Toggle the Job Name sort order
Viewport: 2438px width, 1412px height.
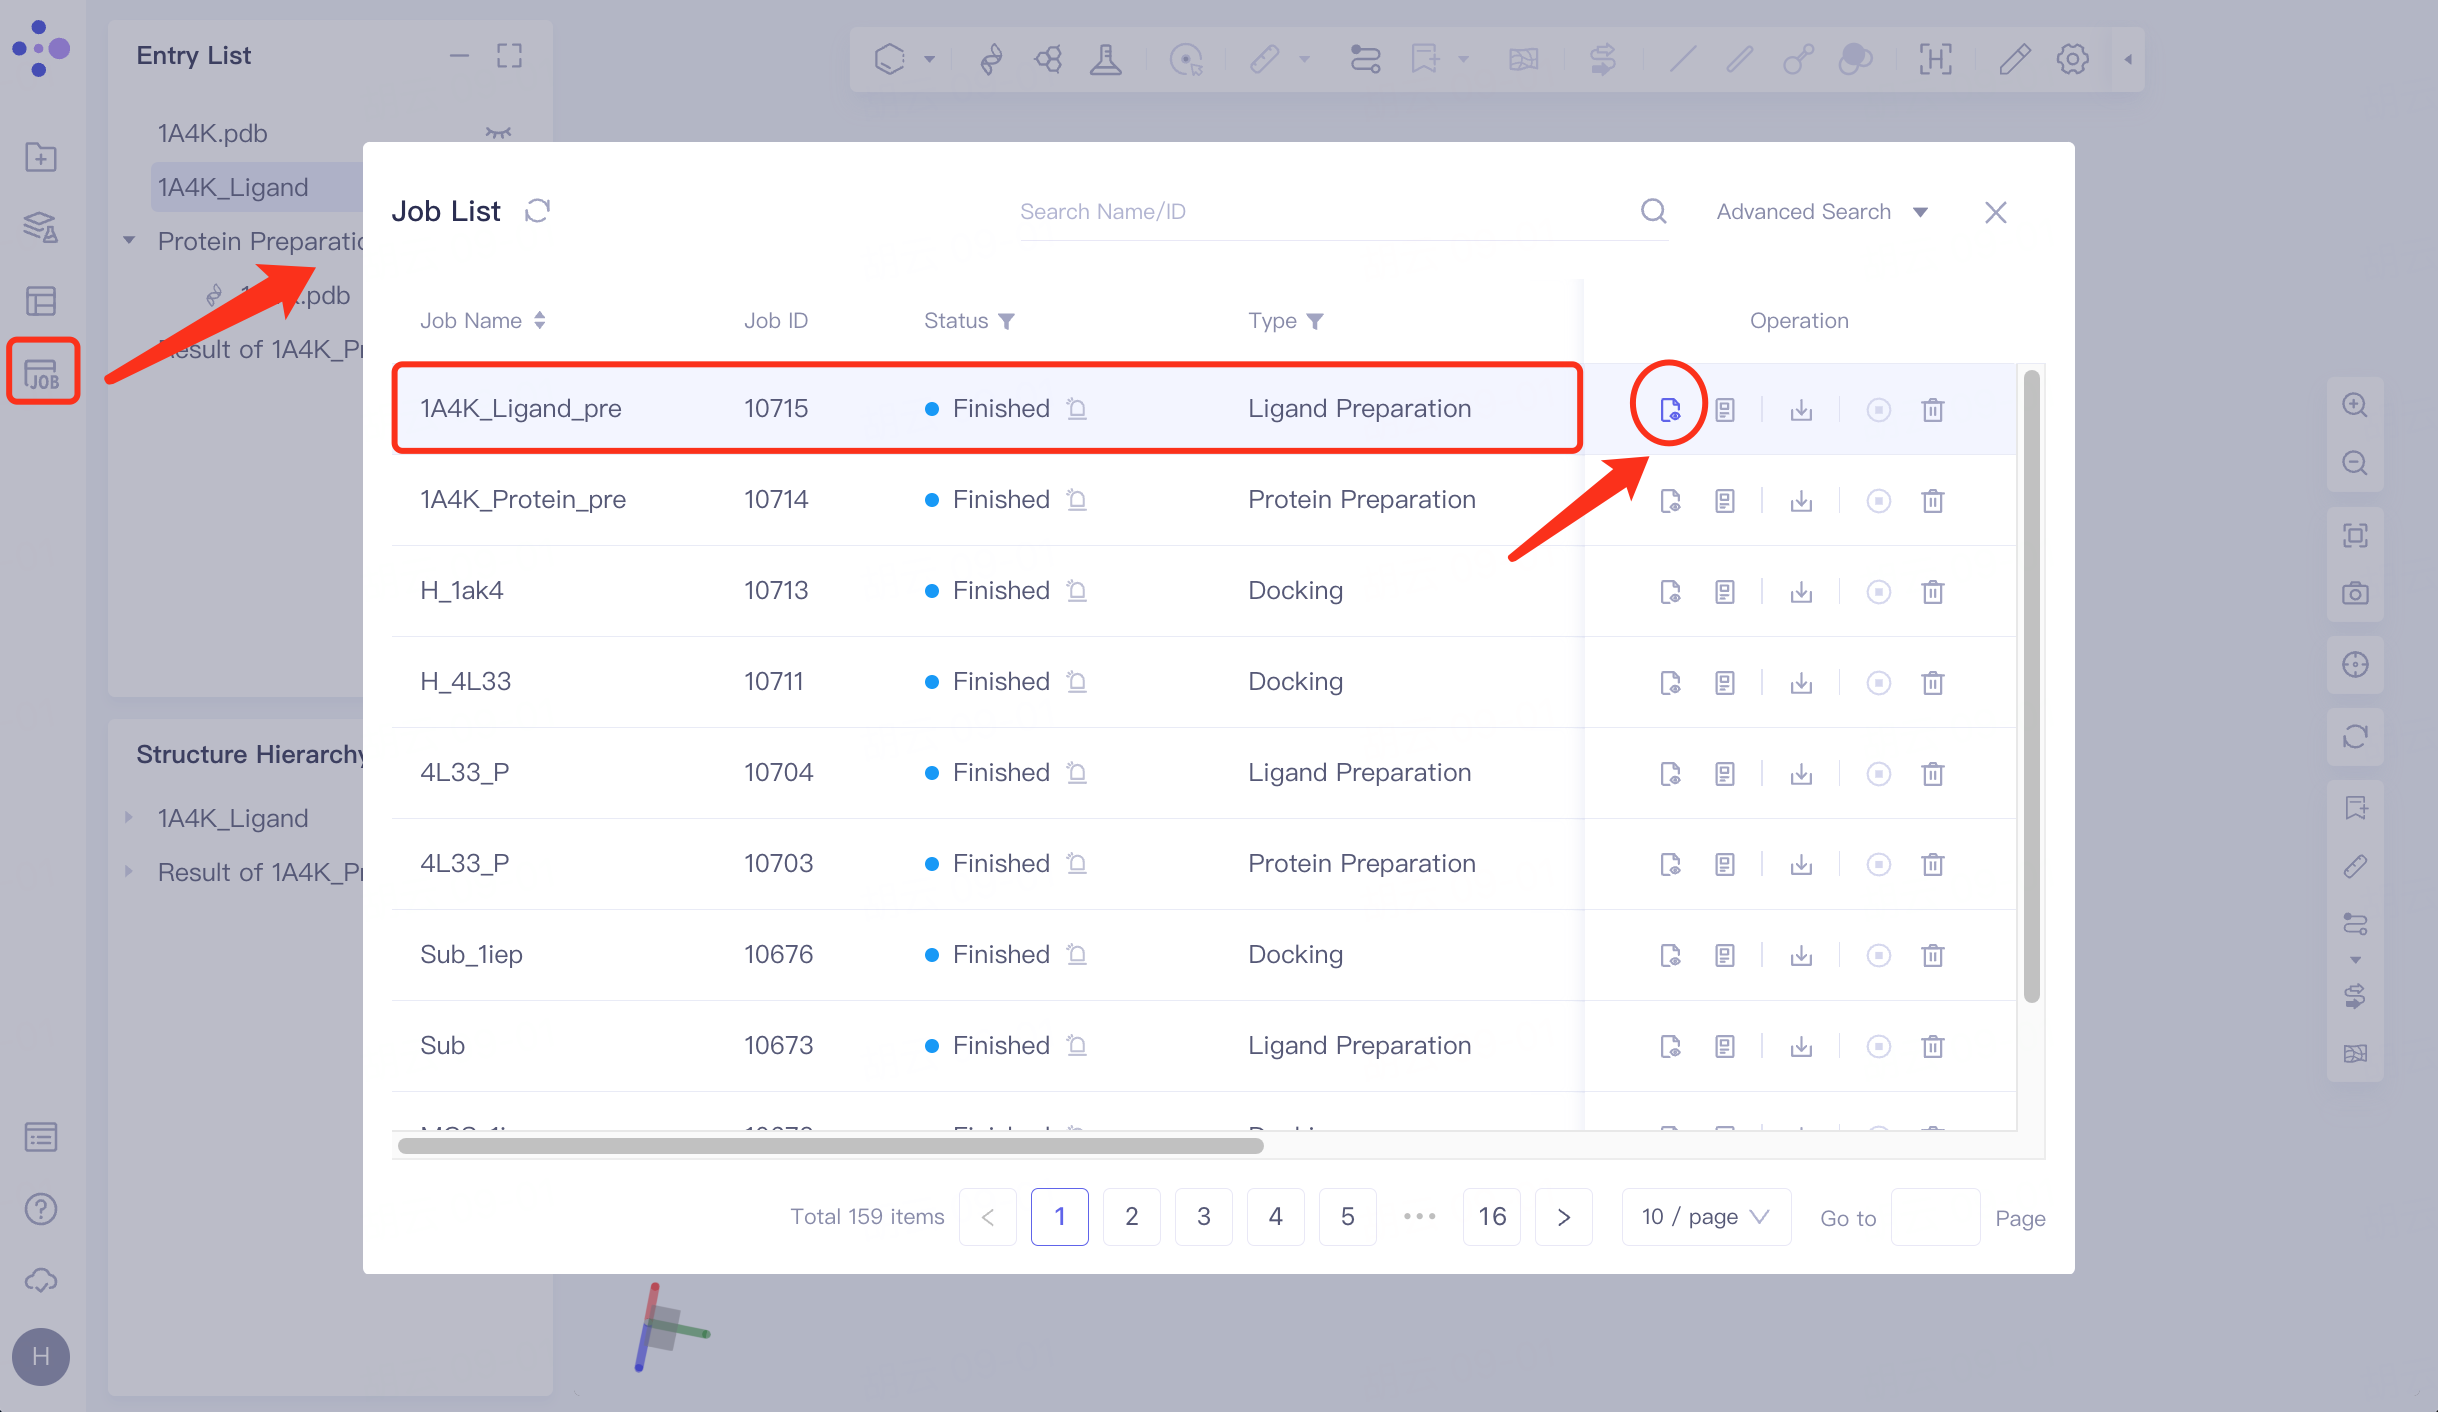pyautogui.click(x=539, y=320)
